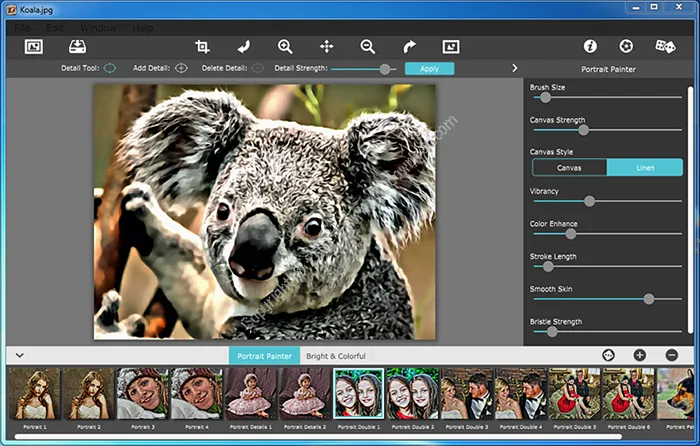Select the Portrait 1 preset thumbnail

(x=35, y=394)
